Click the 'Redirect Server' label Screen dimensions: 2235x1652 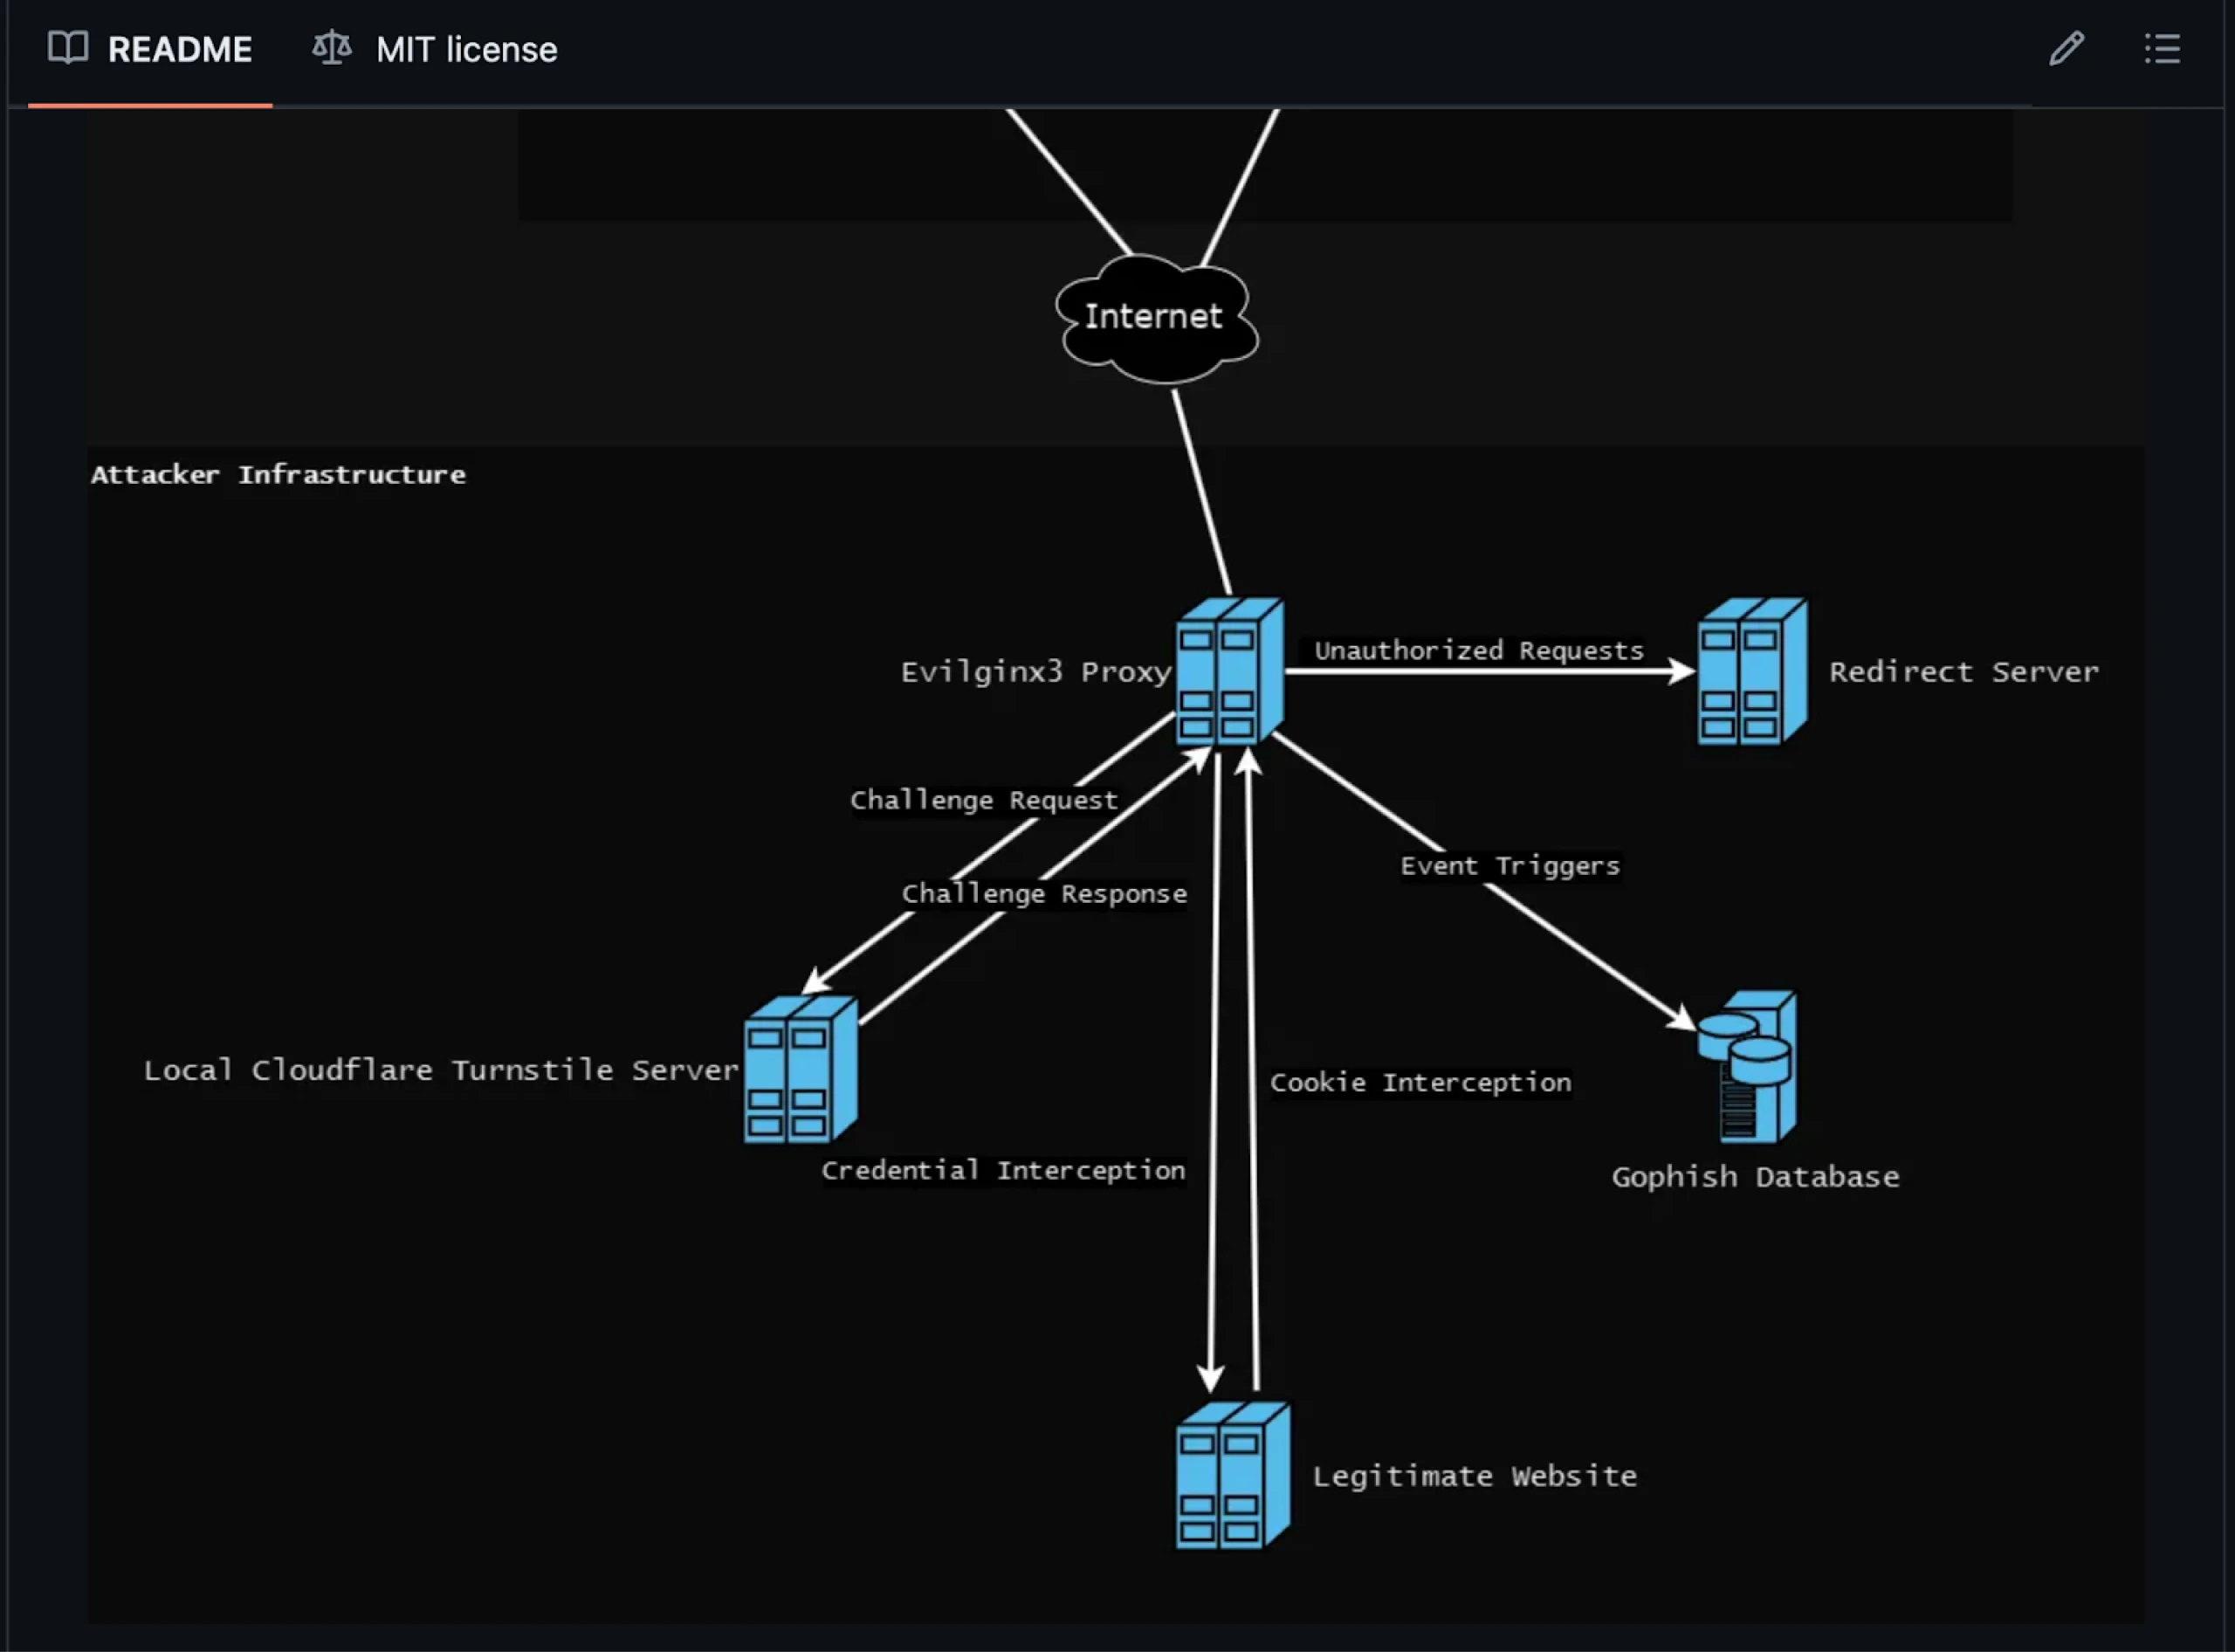click(x=1963, y=671)
